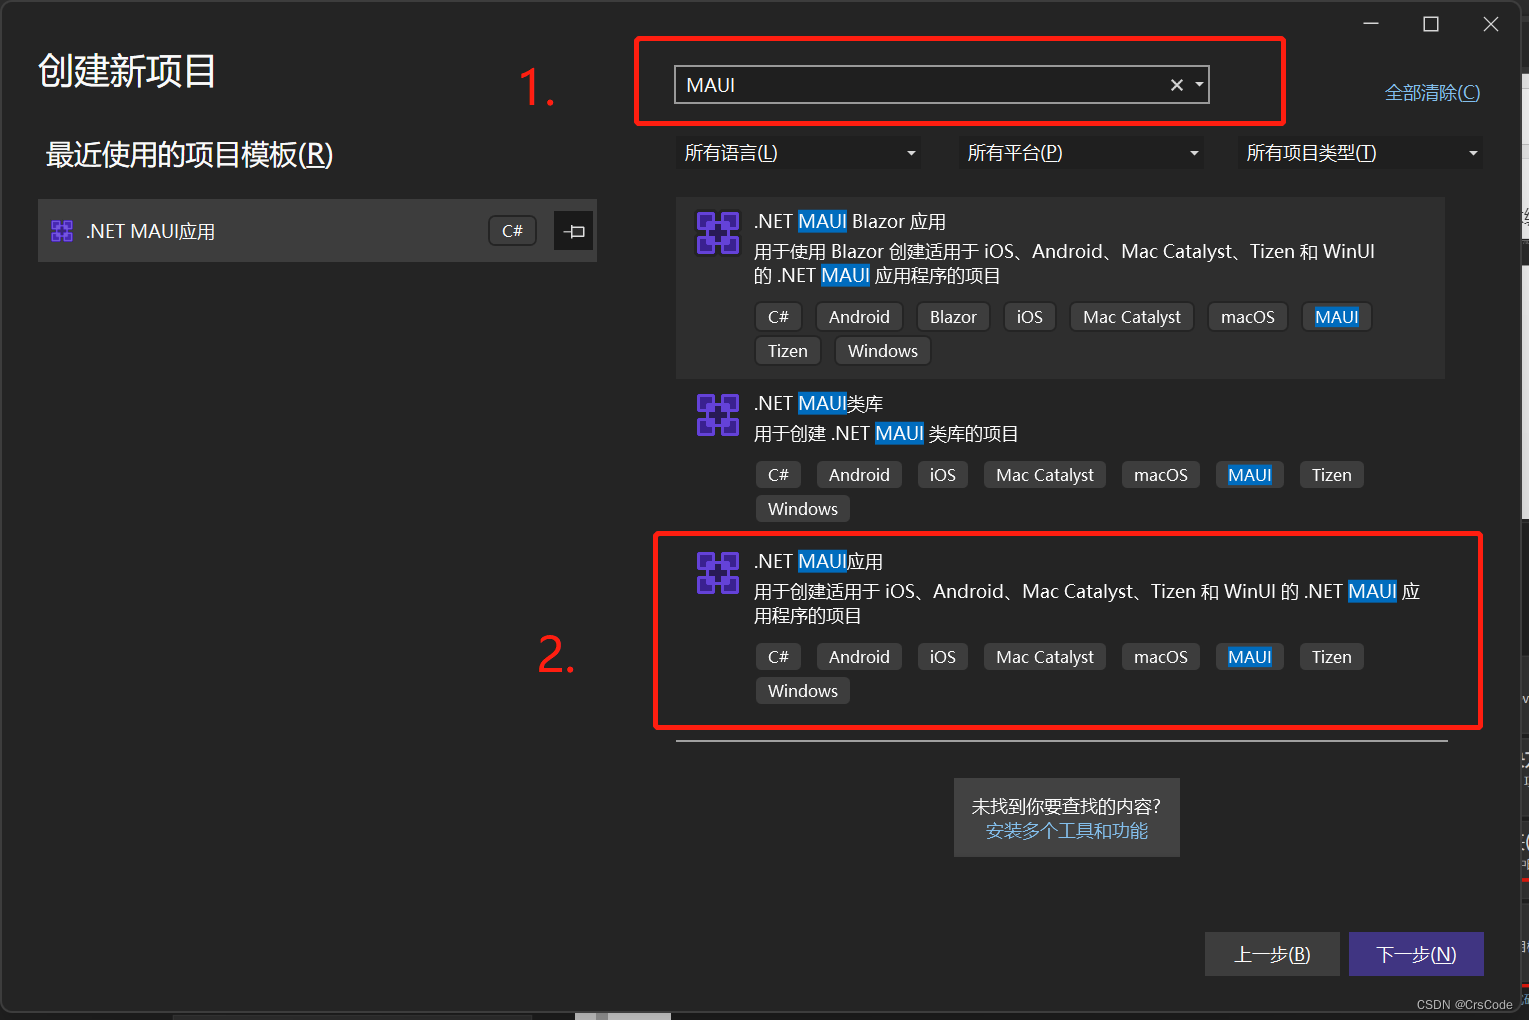Click the macOS tag on MAUI类库 template
The image size is (1529, 1020).
pos(1160,475)
